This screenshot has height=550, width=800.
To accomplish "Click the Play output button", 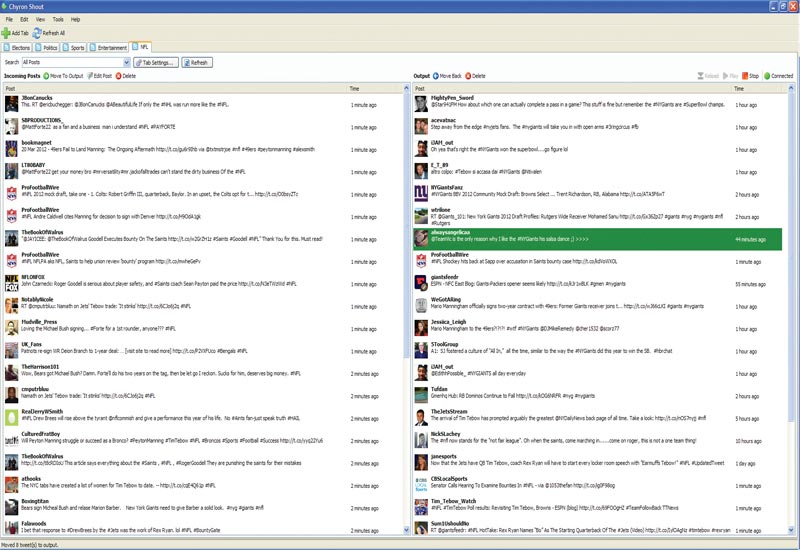I will click(730, 76).
